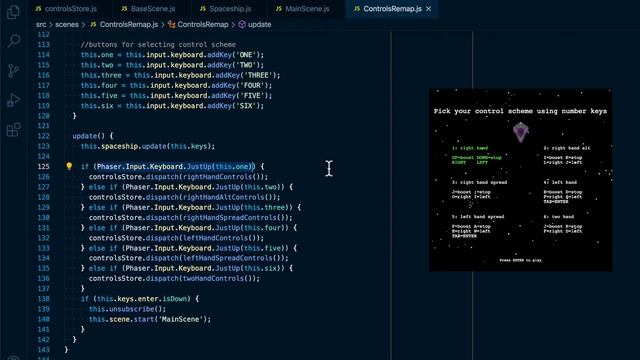The height and width of the screenshot is (360, 640).
Task: Click '6: two hand' option in preview
Action: 558,217
